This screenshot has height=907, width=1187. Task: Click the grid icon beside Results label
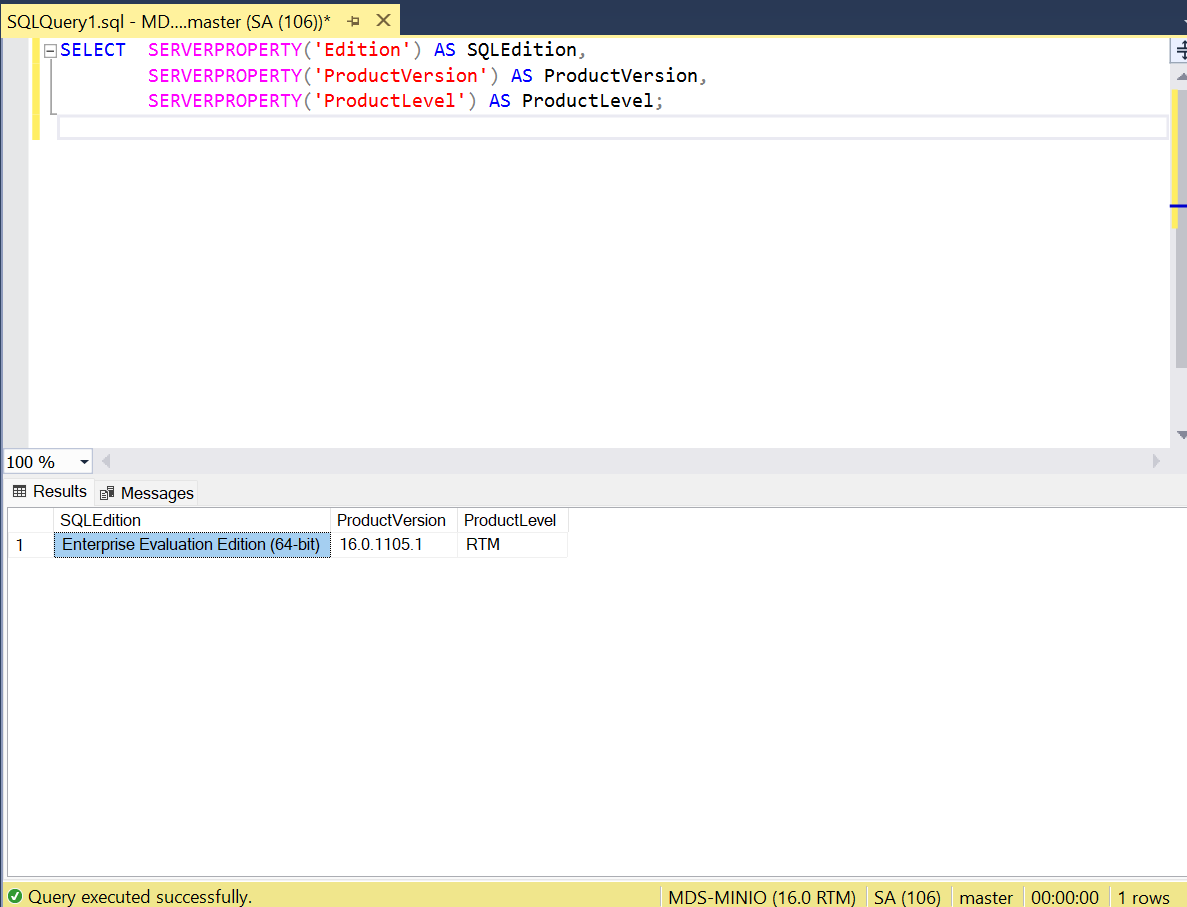[x=18, y=491]
